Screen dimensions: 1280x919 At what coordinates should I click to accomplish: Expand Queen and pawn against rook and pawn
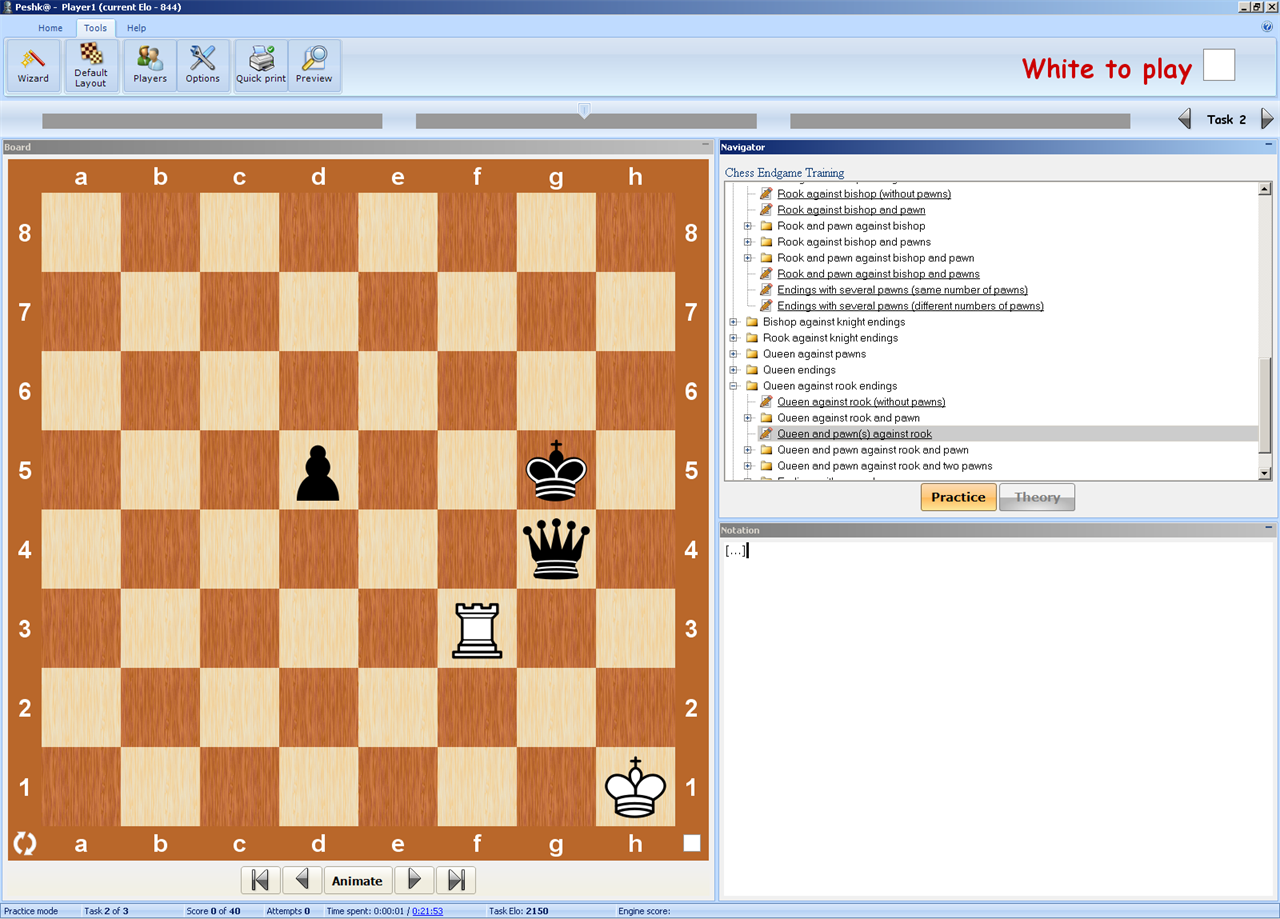tap(747, 450)
